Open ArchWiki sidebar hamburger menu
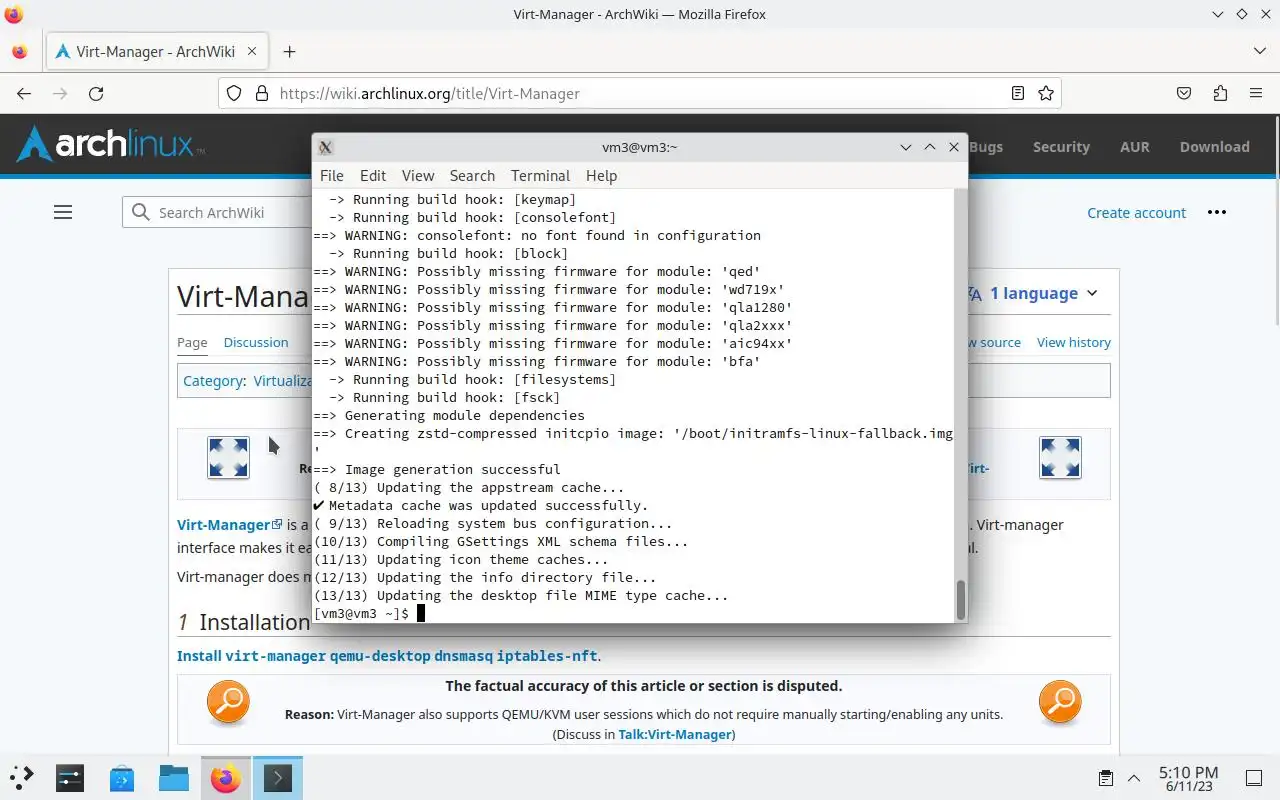Image resolution: width=1280 pixels, height=800 pixels. tap(63, 212)
